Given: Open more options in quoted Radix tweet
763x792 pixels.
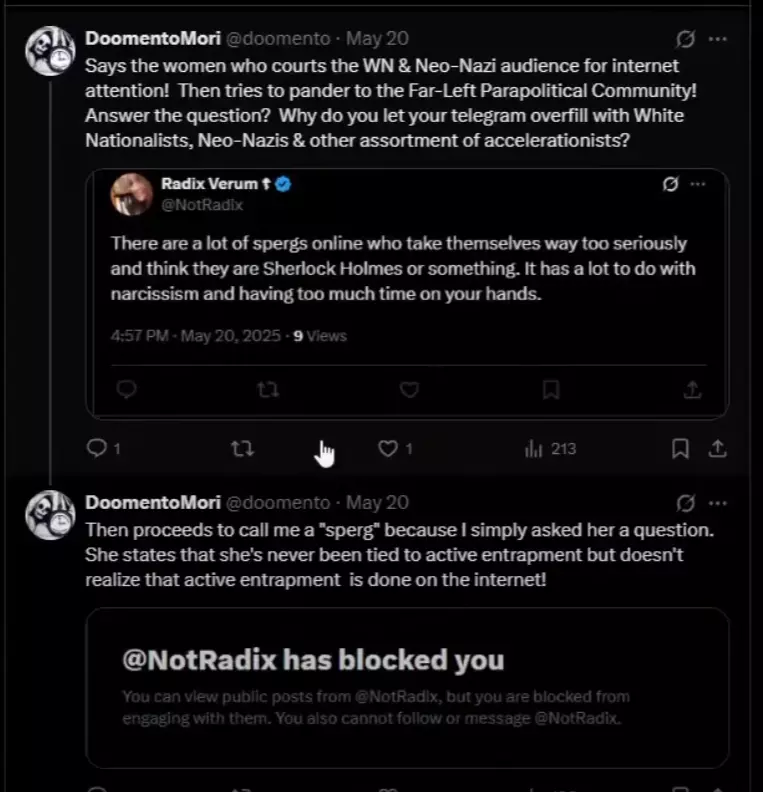Looking at the screenshot, I should (x=698, y=184).
